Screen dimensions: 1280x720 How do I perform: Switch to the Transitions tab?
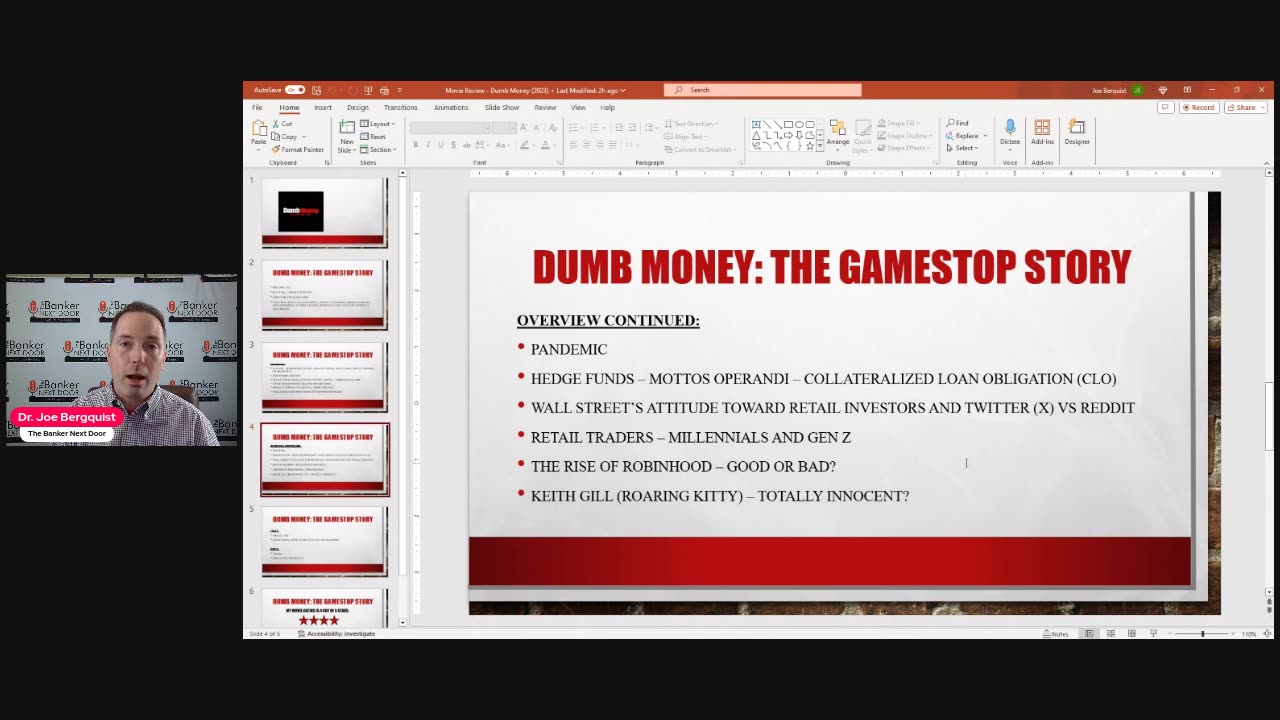(x=400, y=107)
